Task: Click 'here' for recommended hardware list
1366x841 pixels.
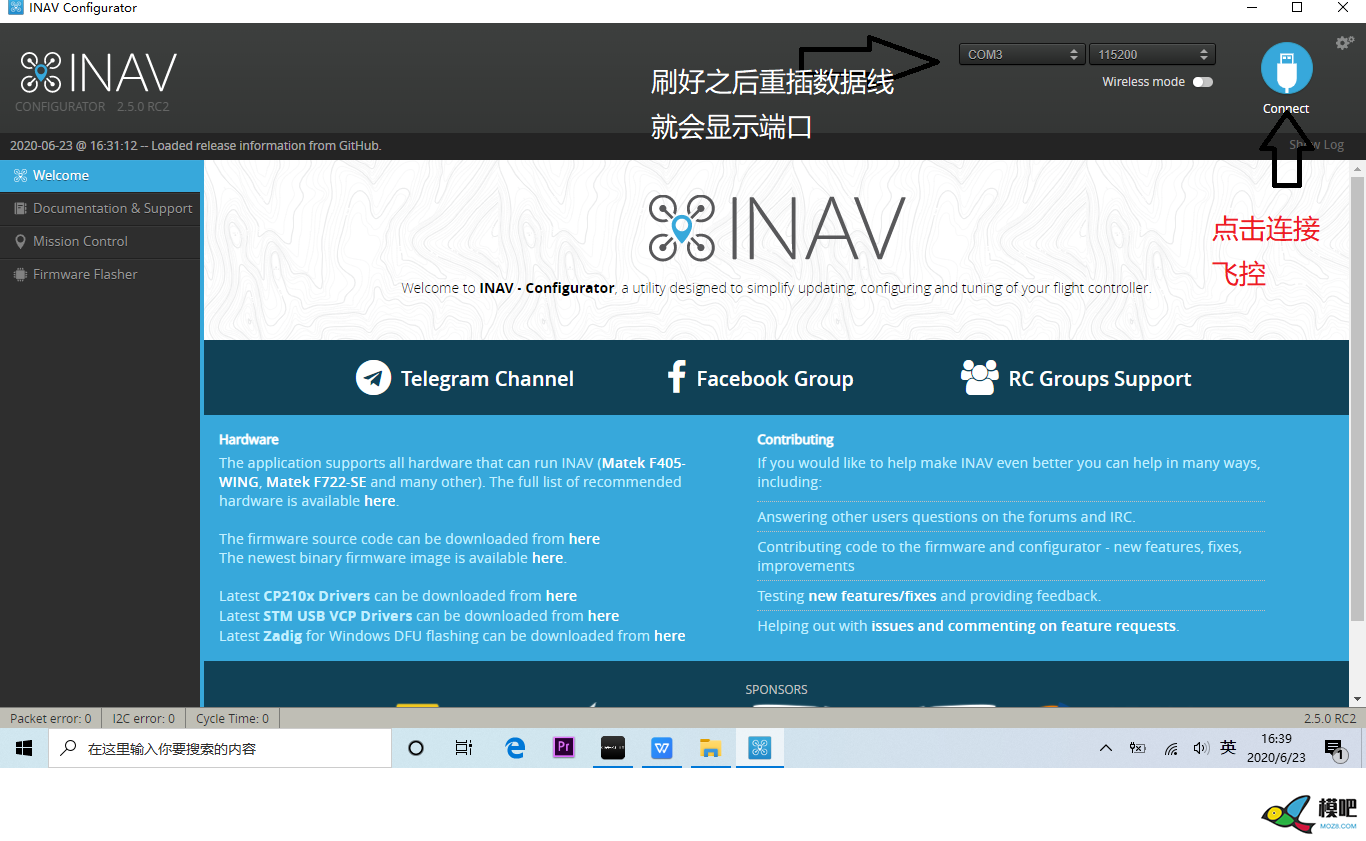Action: 380,501
